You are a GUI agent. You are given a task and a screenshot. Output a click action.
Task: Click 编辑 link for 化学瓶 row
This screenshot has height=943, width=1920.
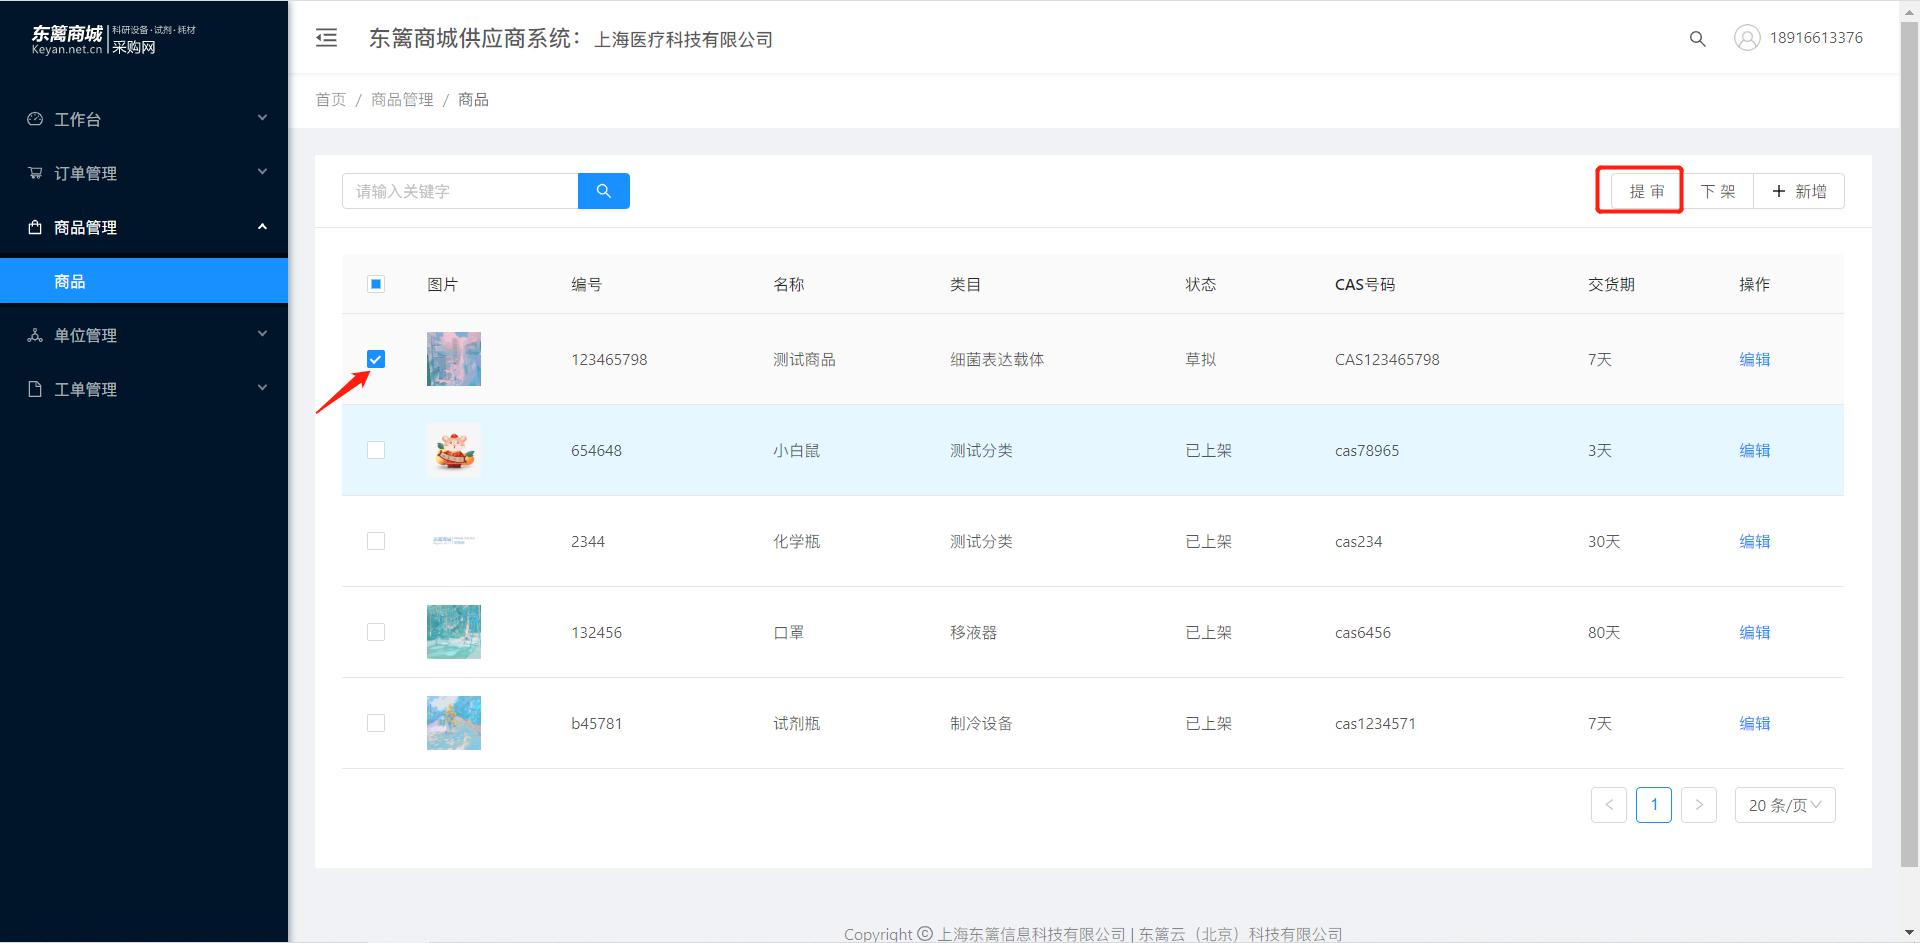pos(1755,541)
